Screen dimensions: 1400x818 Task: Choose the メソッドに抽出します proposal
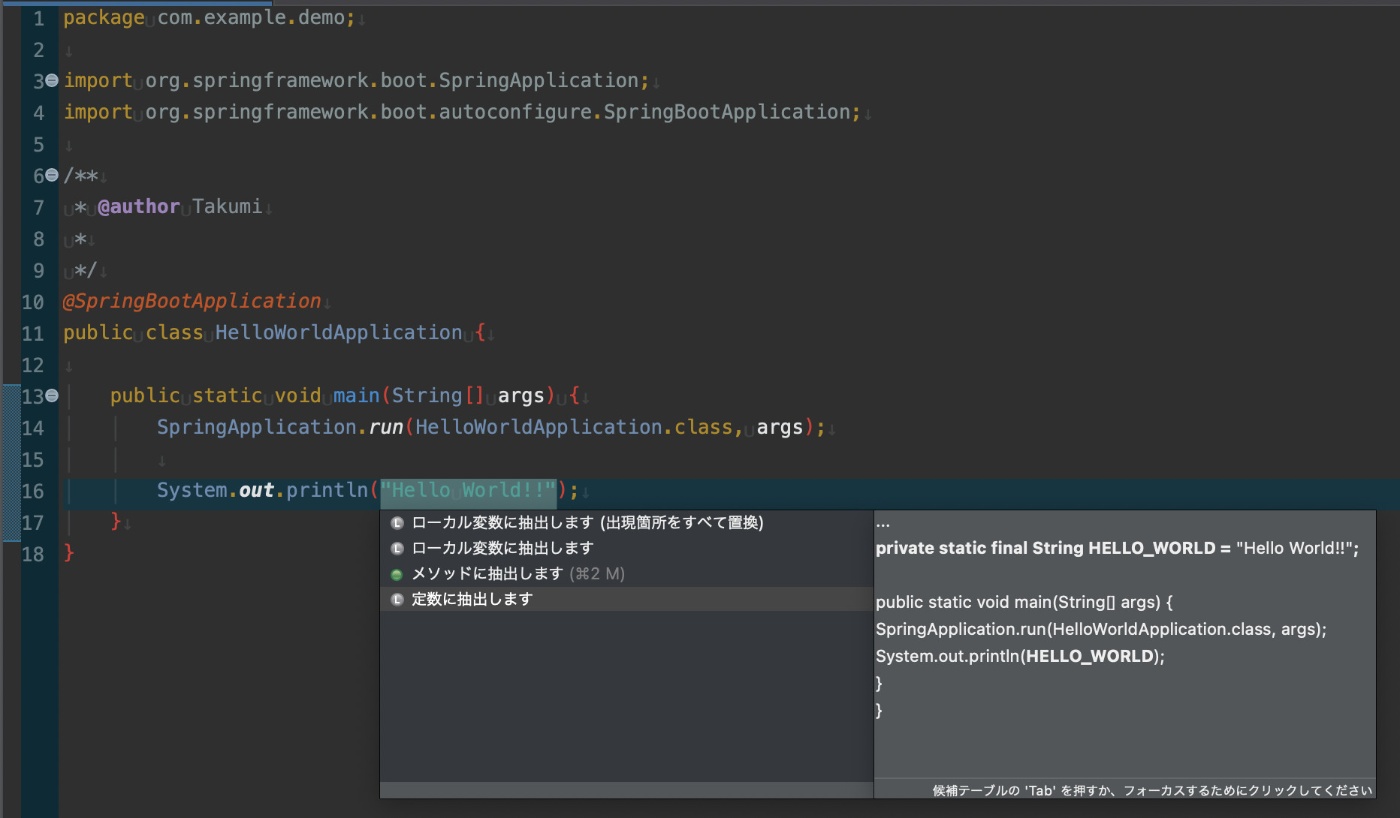click(626, 574)
